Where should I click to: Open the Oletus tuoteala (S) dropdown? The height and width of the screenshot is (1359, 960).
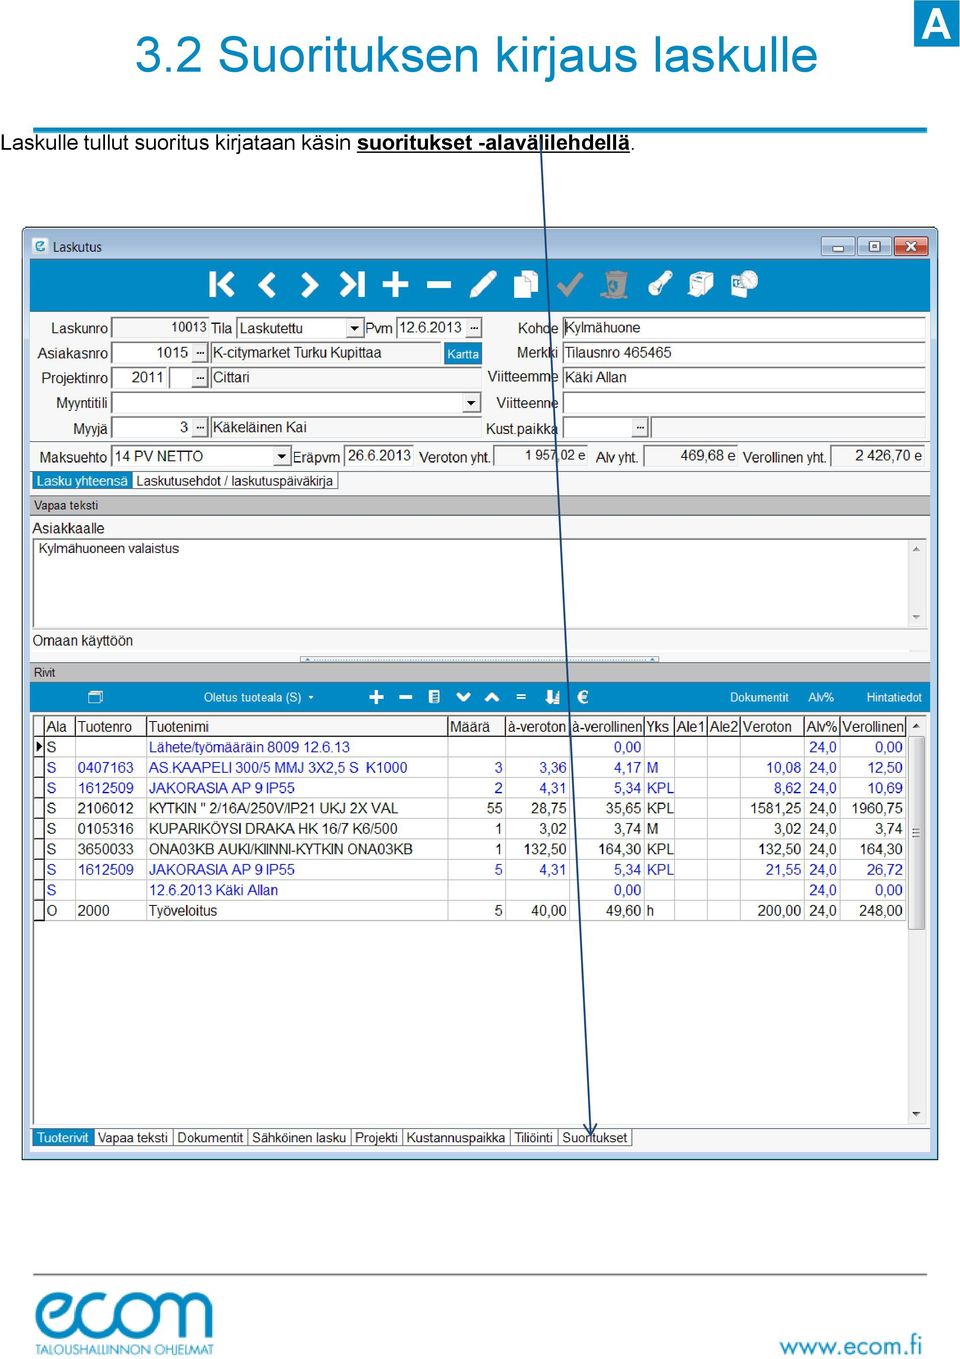[x=259, y=697]
